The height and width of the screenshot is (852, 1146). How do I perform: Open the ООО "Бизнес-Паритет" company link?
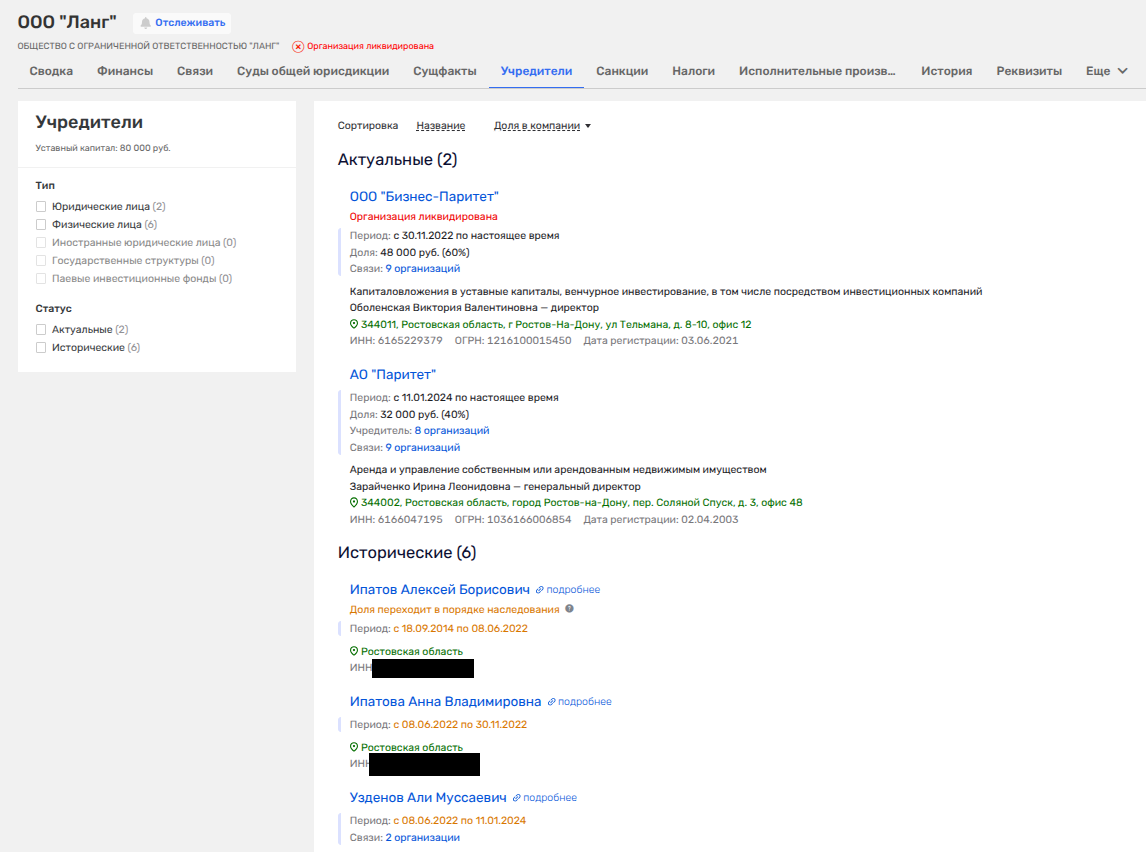pos(424,197)
